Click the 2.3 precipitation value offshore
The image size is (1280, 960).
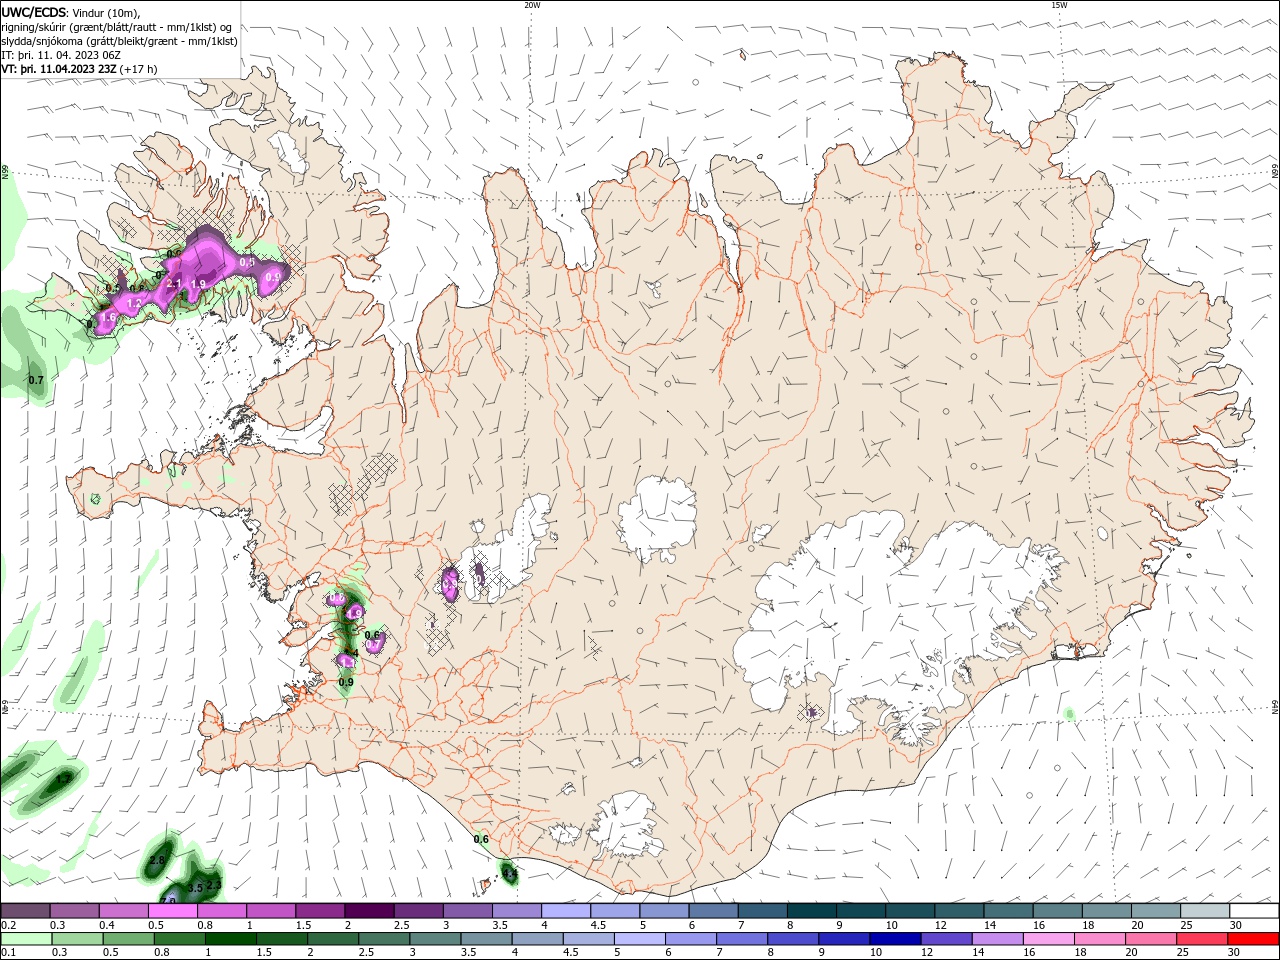click(x=213, y=885)
